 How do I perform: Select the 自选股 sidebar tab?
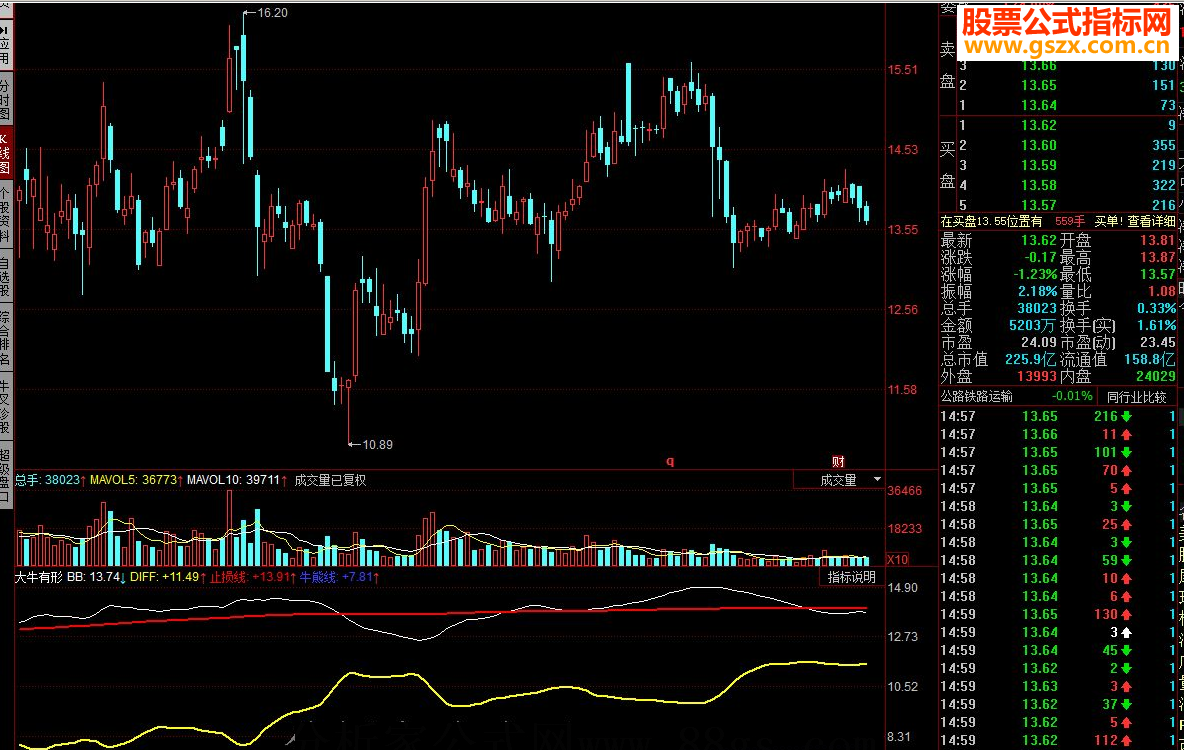click(x=5, y=278)
